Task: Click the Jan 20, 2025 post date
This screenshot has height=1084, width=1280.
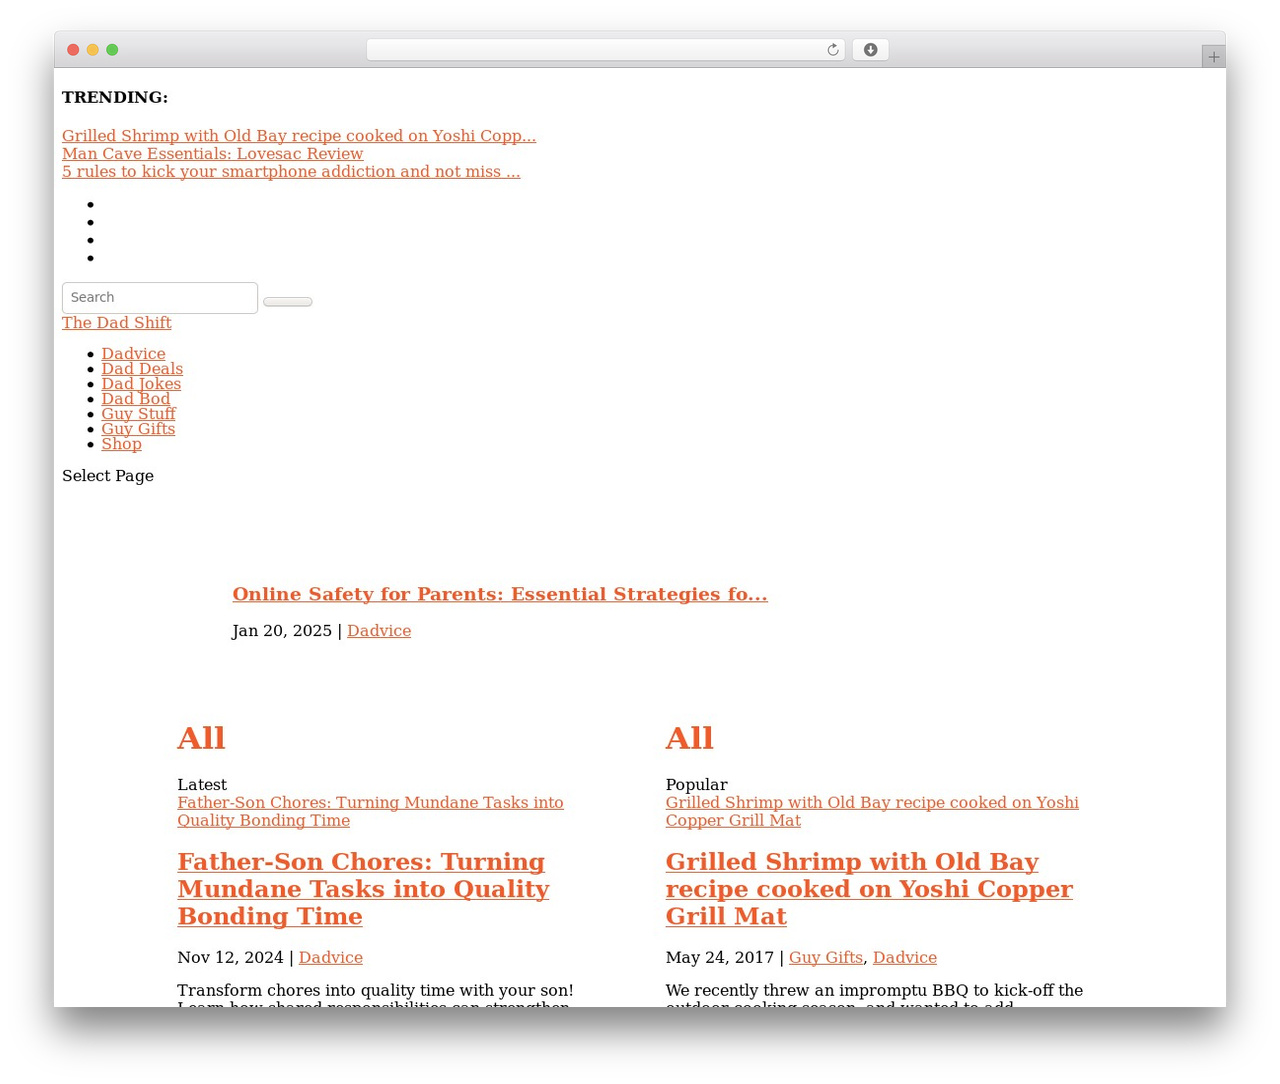Action: tap(282, 631)
